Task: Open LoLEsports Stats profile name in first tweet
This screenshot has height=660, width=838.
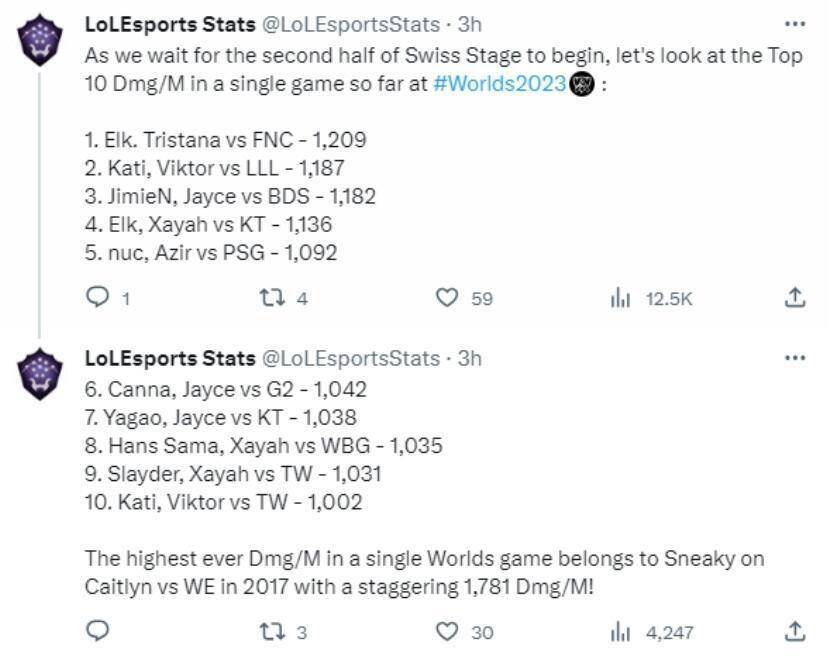Action: [170, 25]
